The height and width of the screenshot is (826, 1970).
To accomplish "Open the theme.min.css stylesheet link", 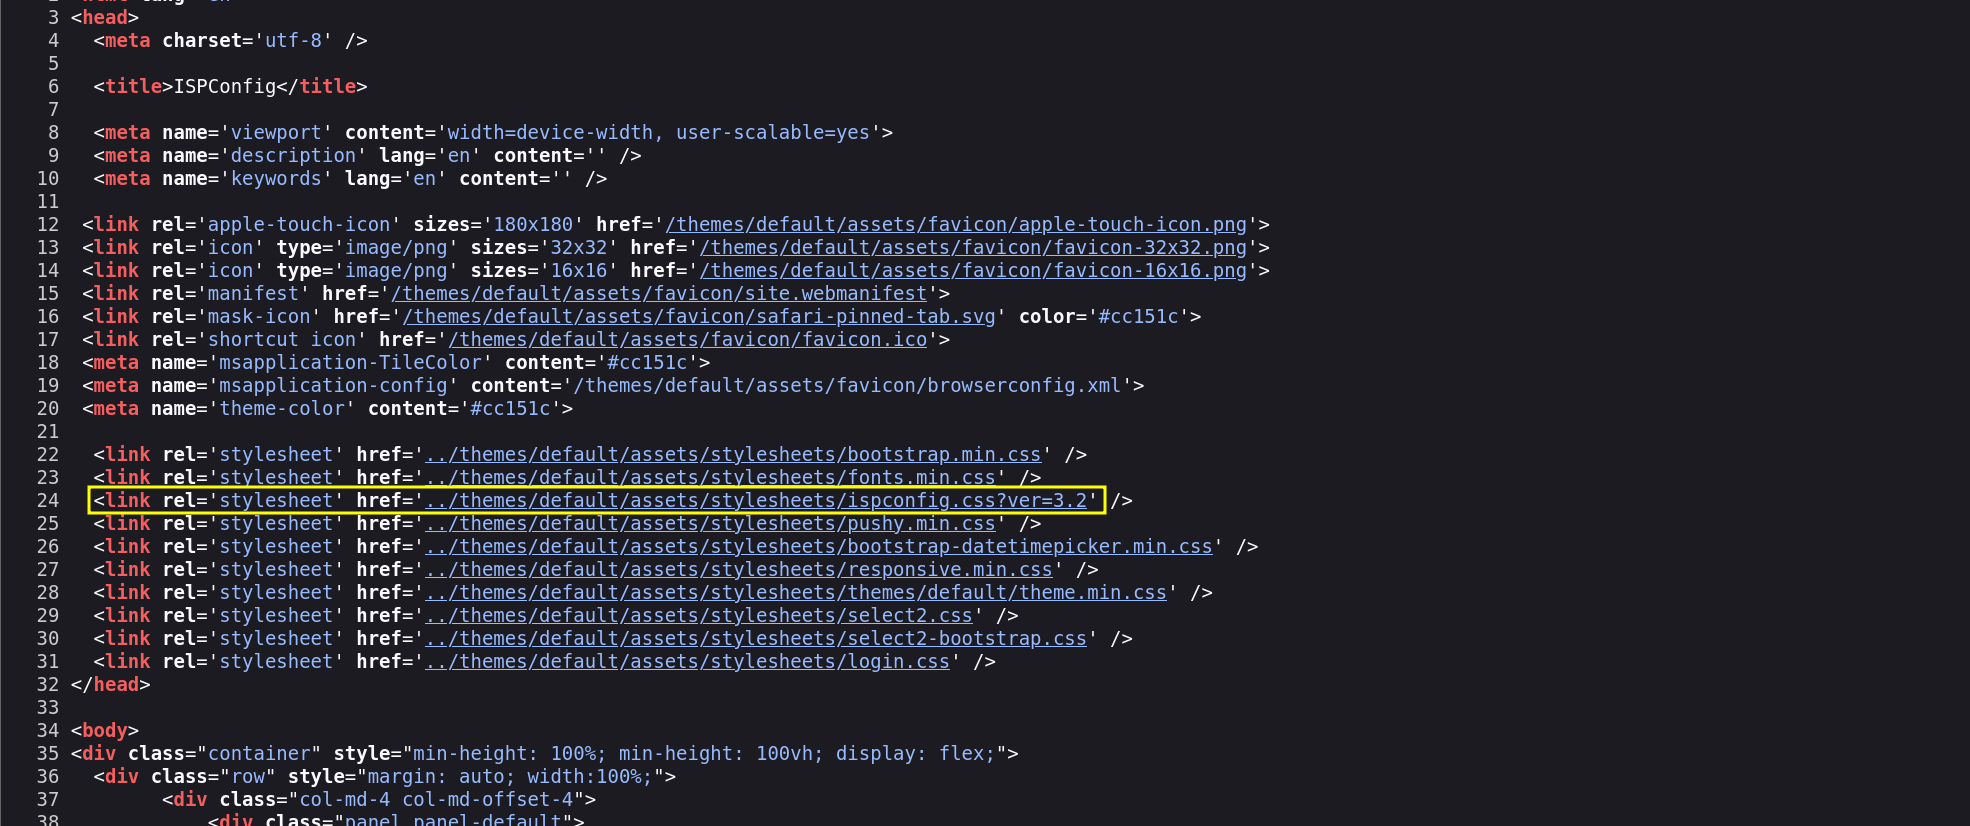I will click(797, 593).
